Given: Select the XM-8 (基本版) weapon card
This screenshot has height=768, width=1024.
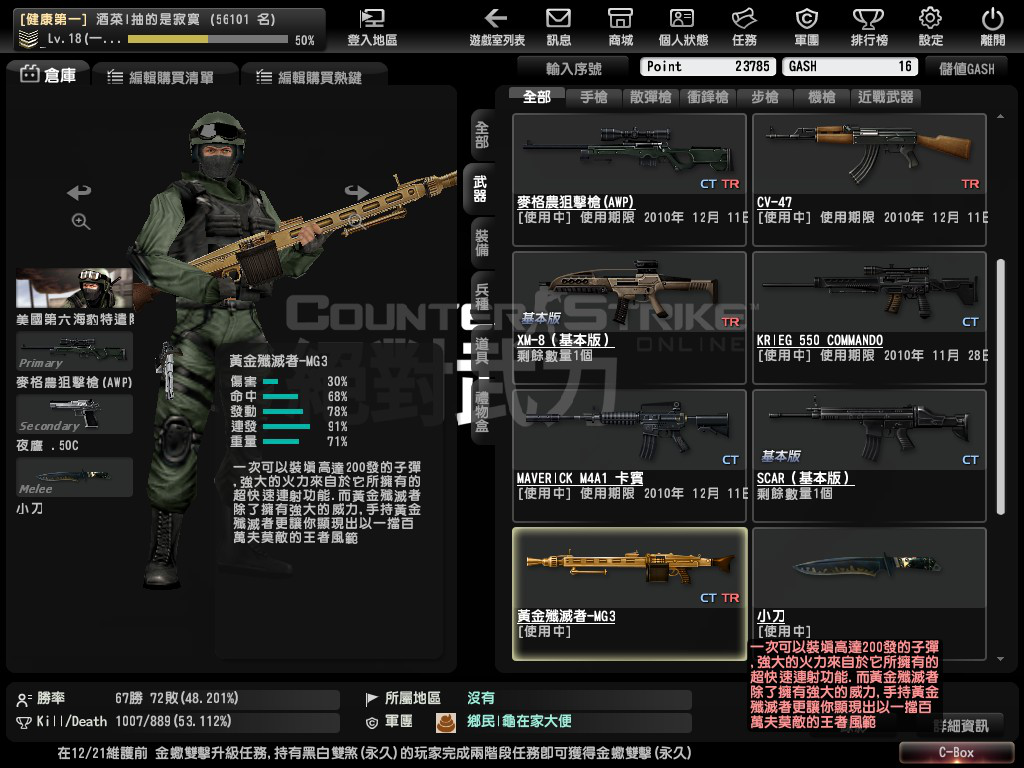Looking at the screenshot, I should coord(630,317).
